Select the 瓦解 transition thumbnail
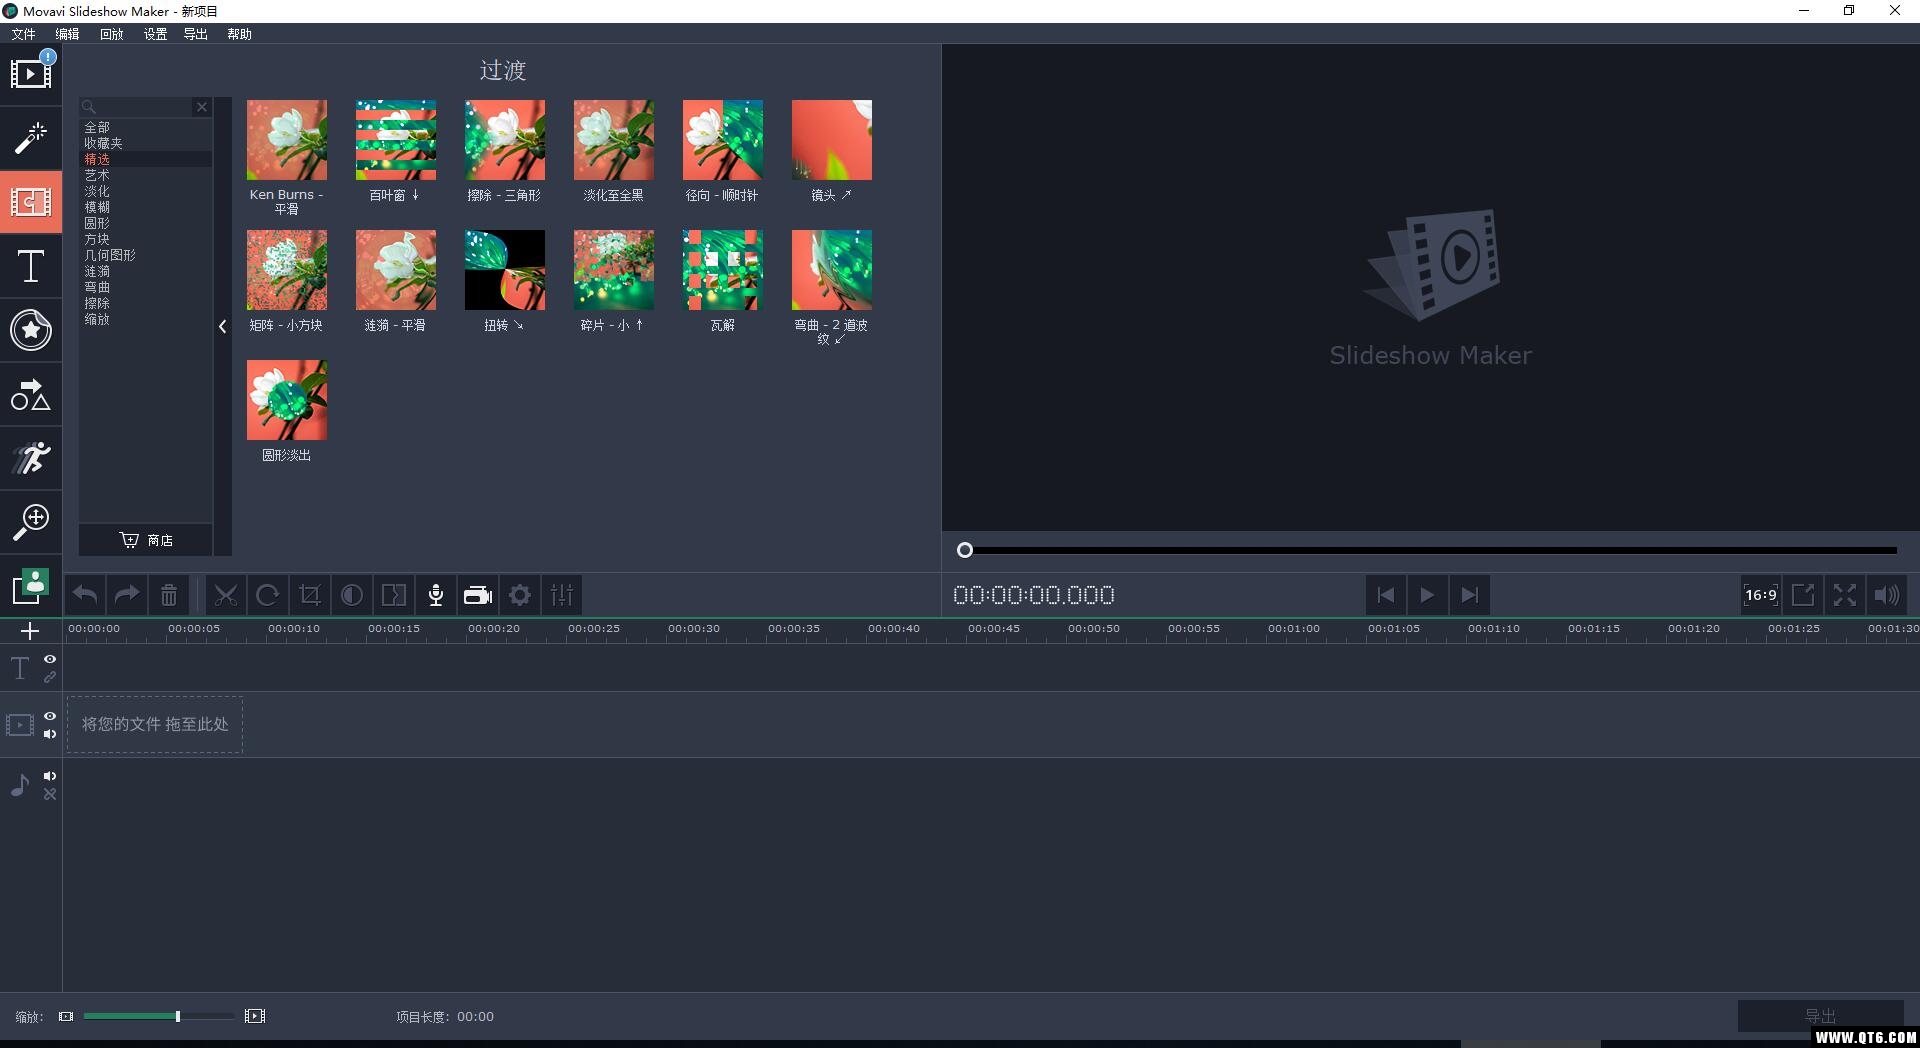1920x1048 pixels. (x=723, y=270)
